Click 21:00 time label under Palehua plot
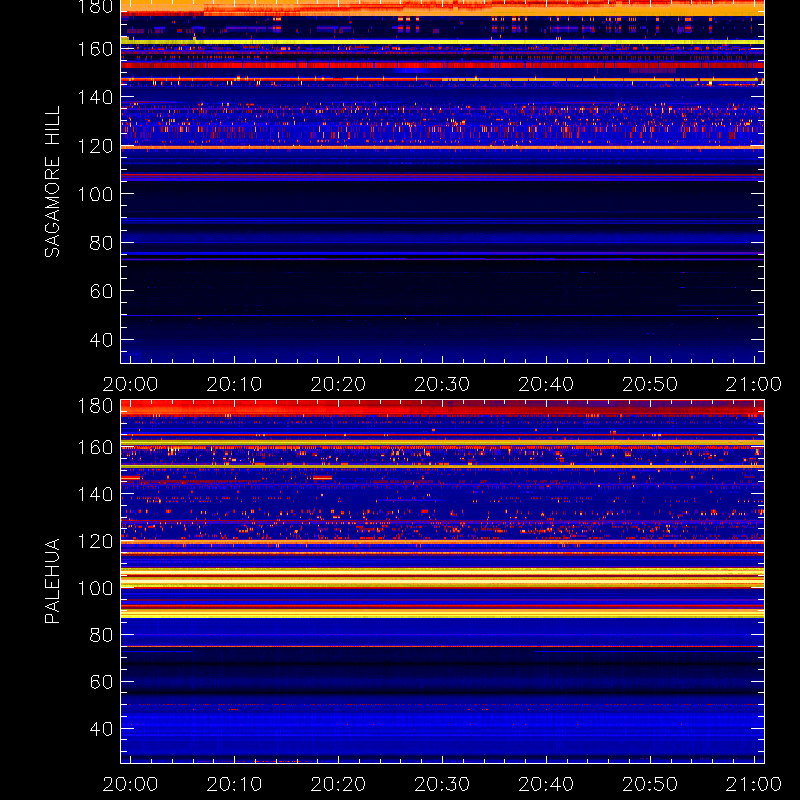Viewport: 800px width, 800px height. click(x=754, y=784)
